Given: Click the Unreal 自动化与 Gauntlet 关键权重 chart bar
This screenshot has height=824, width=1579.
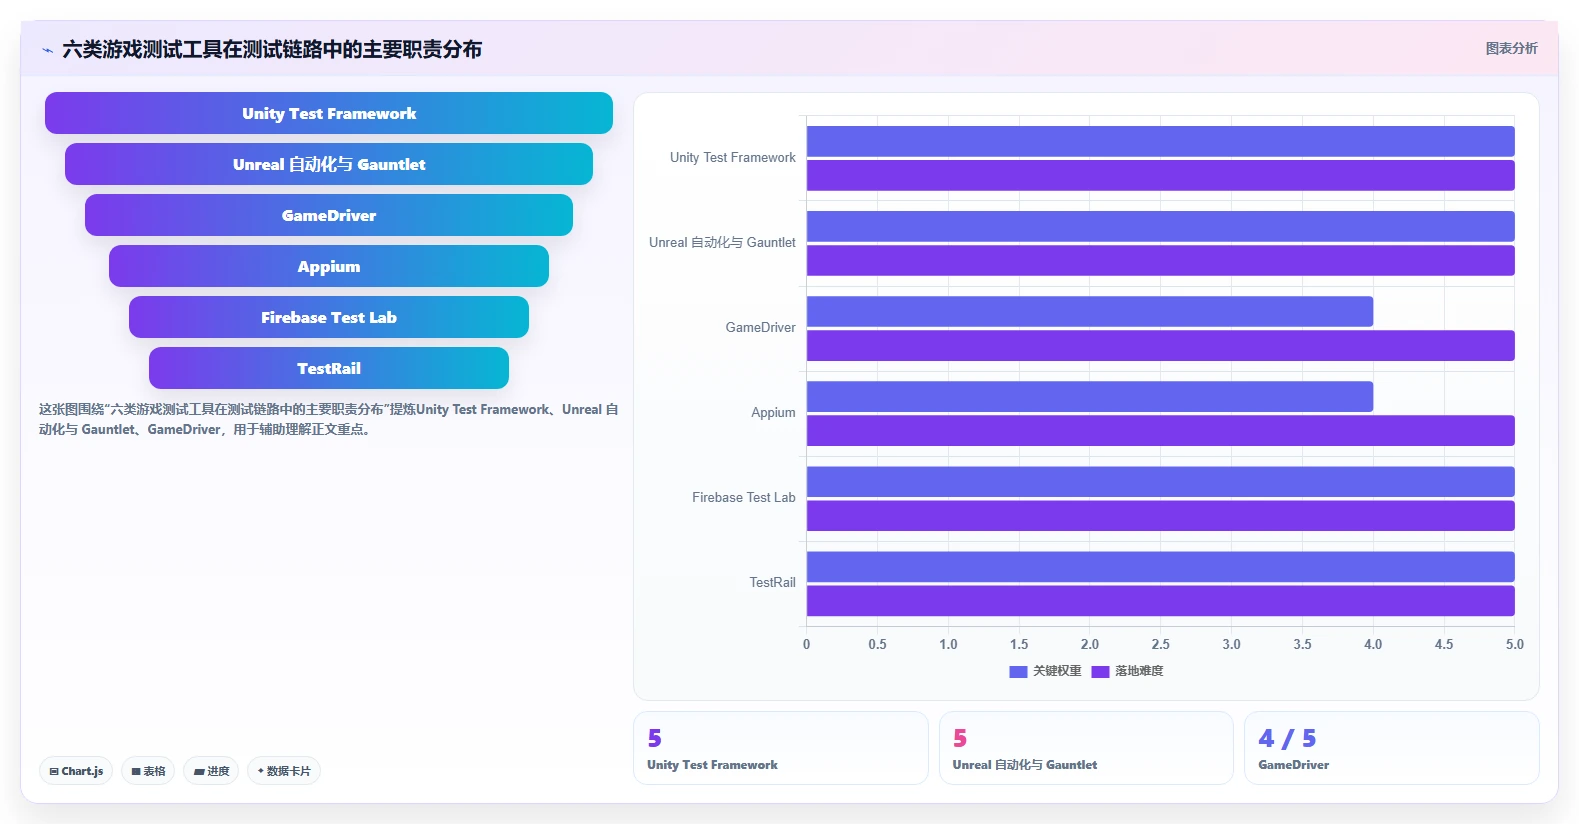Looking at the screenshot, I should (1160, 226).
